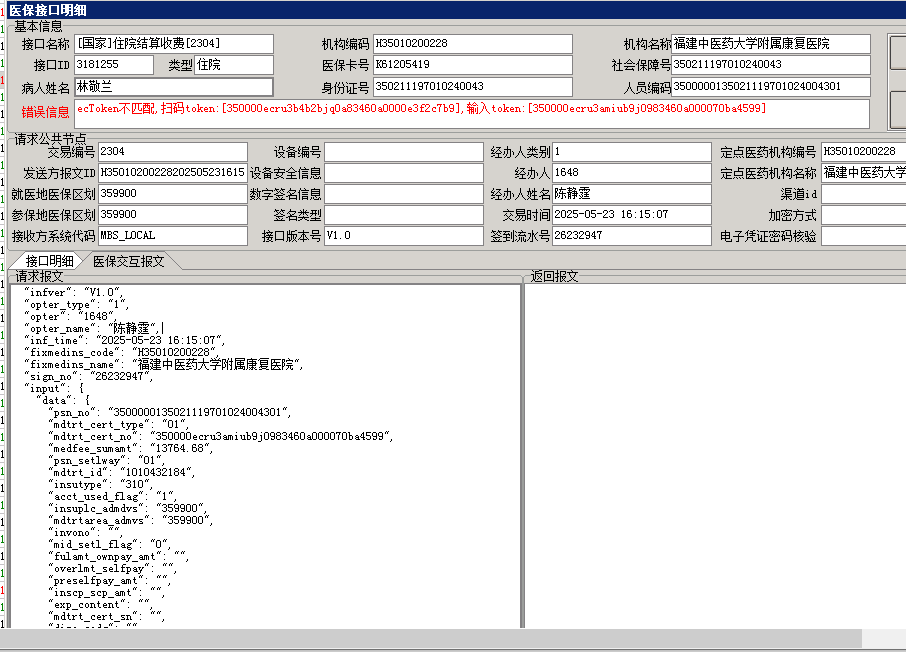Click the 签到流水号 field 26232947
906x652 pixels.
[x=632, y=236]
